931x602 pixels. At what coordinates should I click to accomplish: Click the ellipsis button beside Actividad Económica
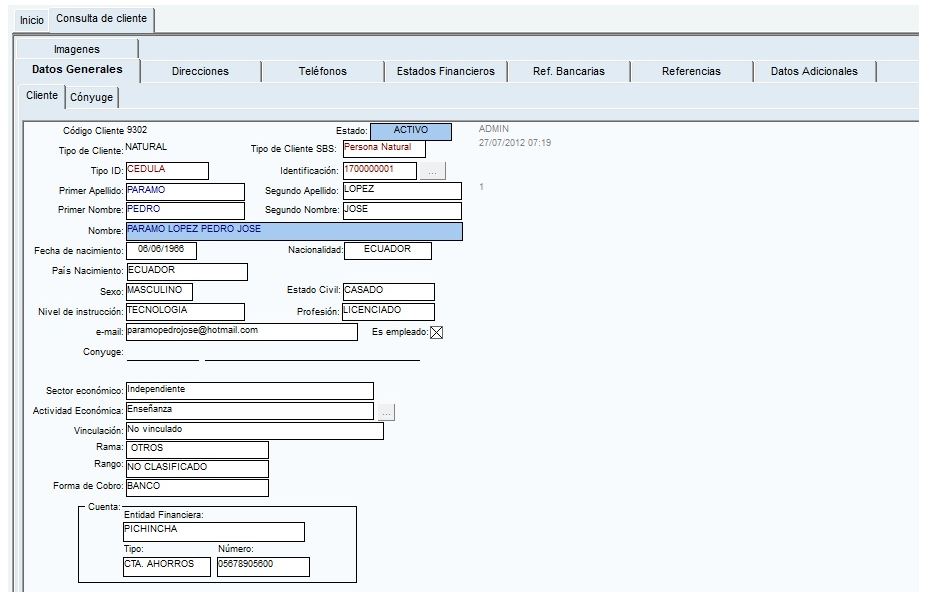[x=386, y=412]
